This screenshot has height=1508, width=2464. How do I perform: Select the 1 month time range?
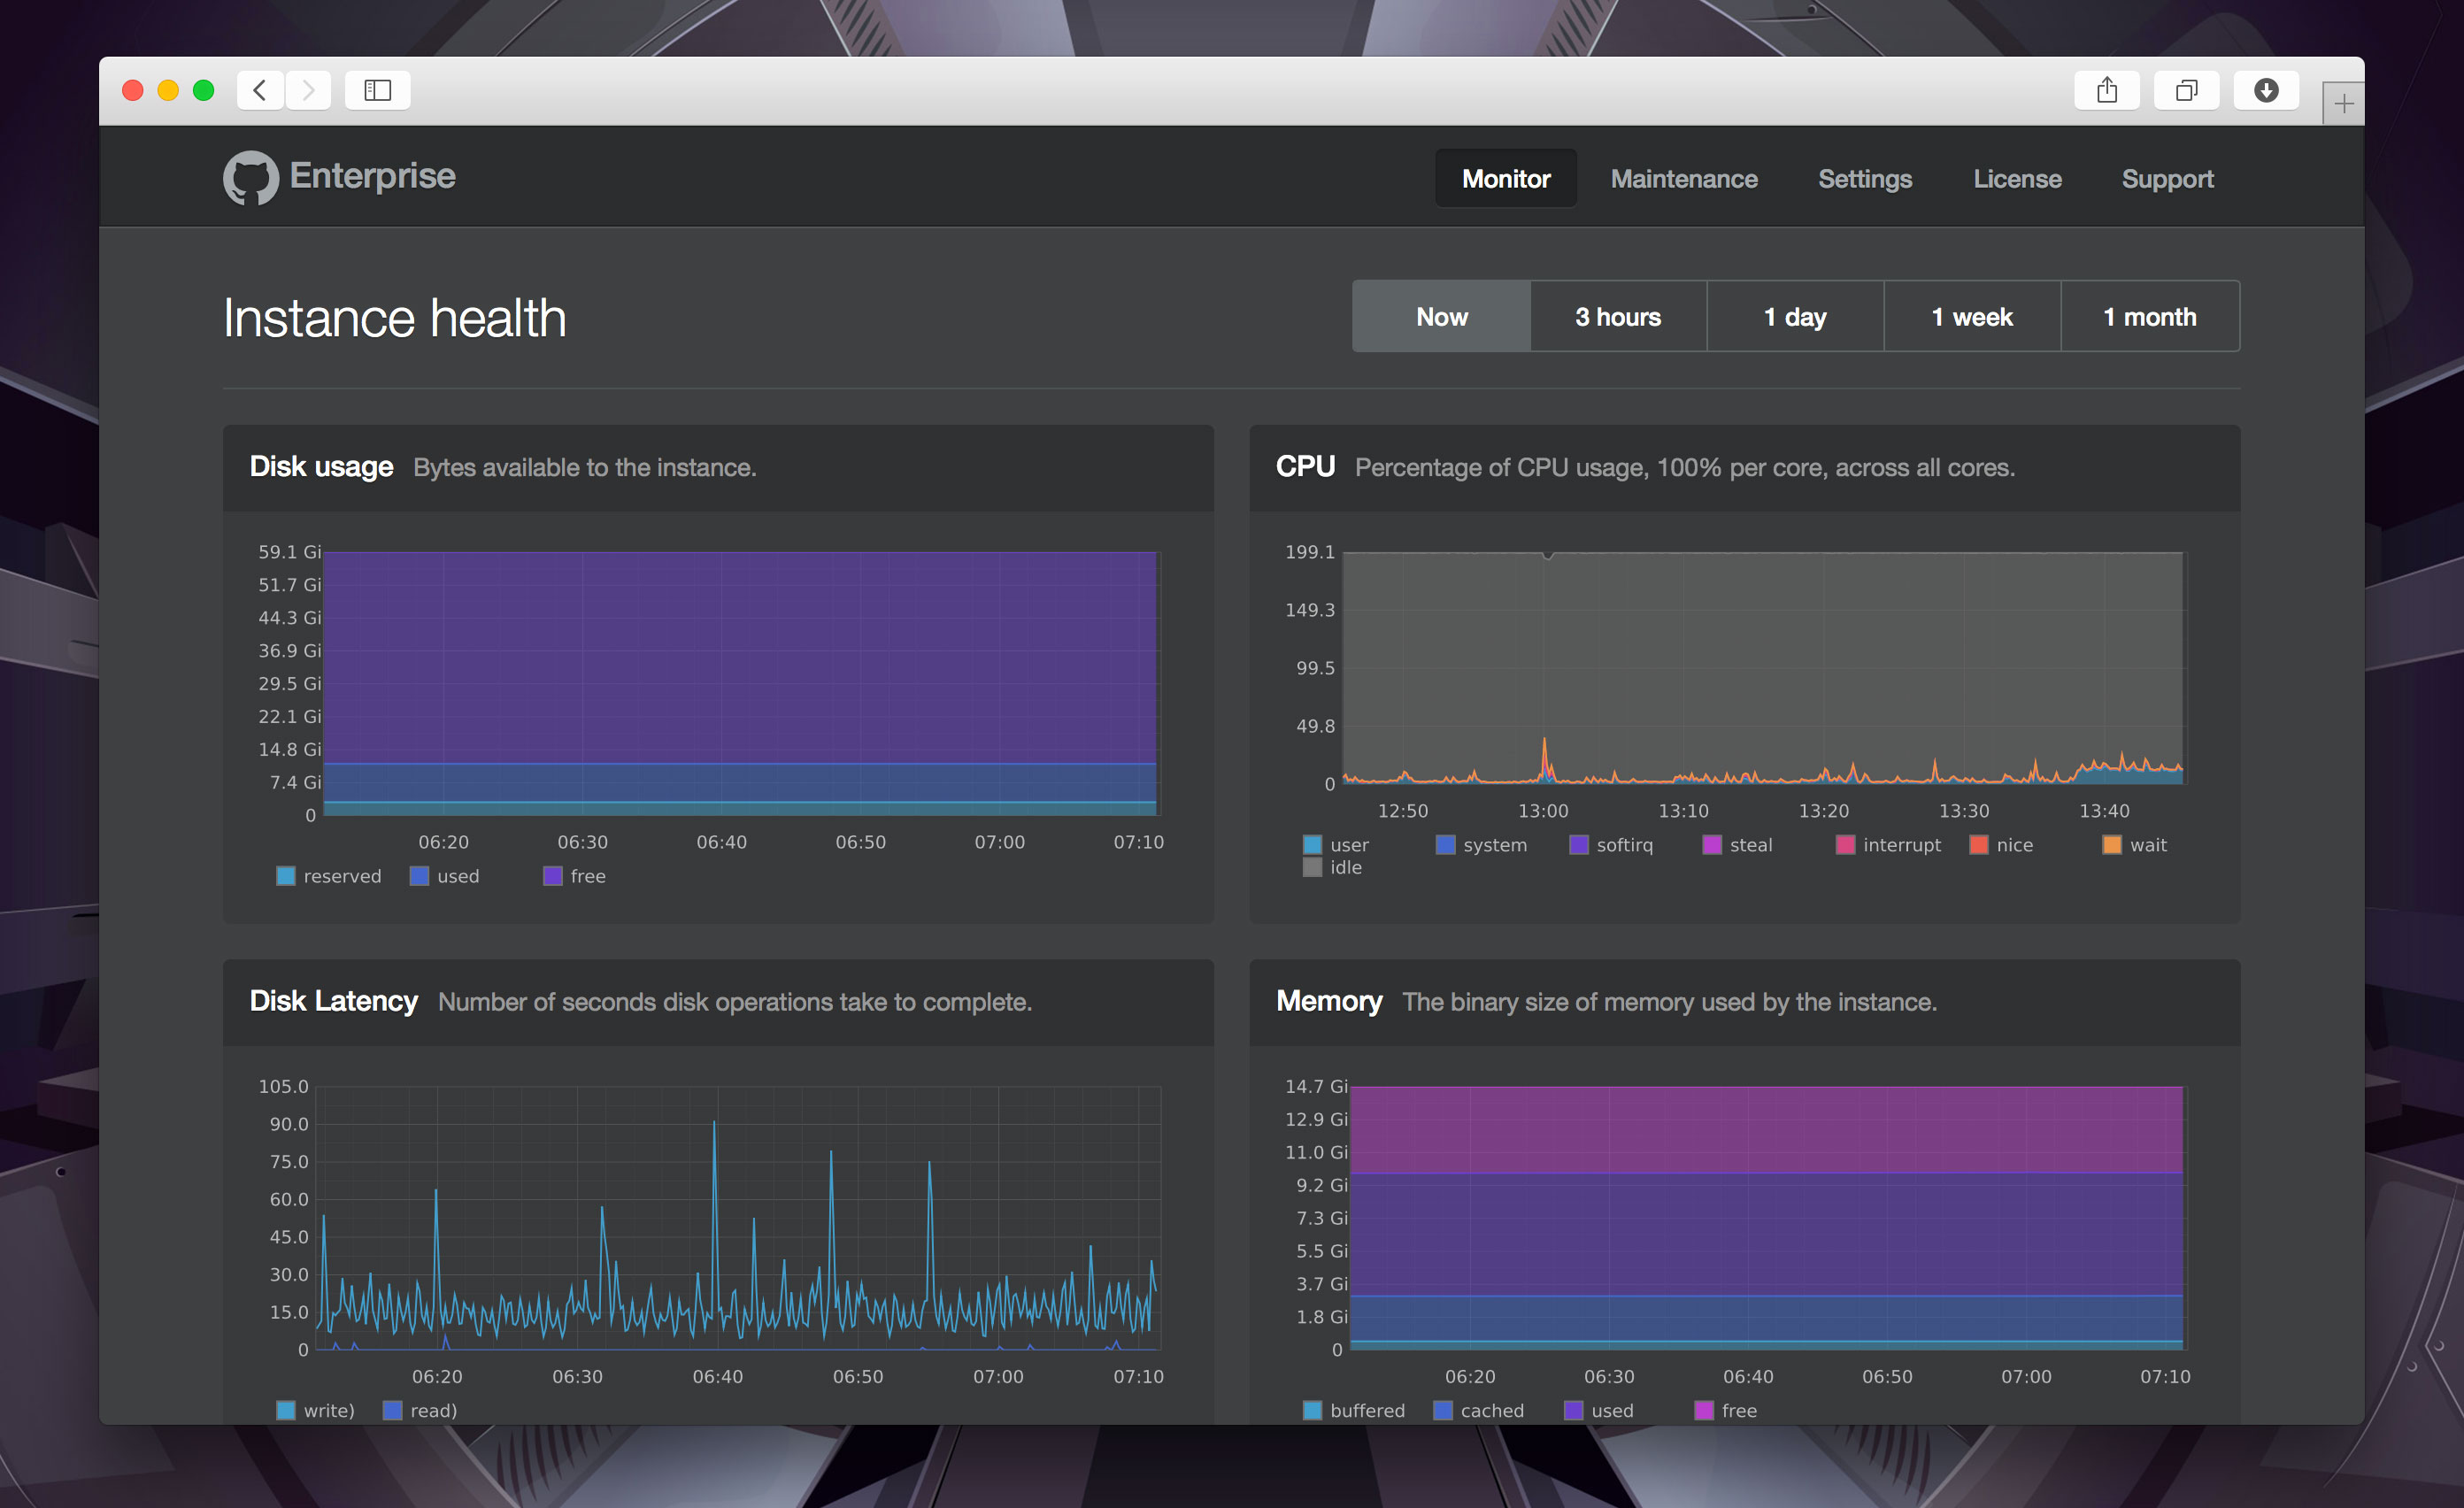coord(2147,315)
